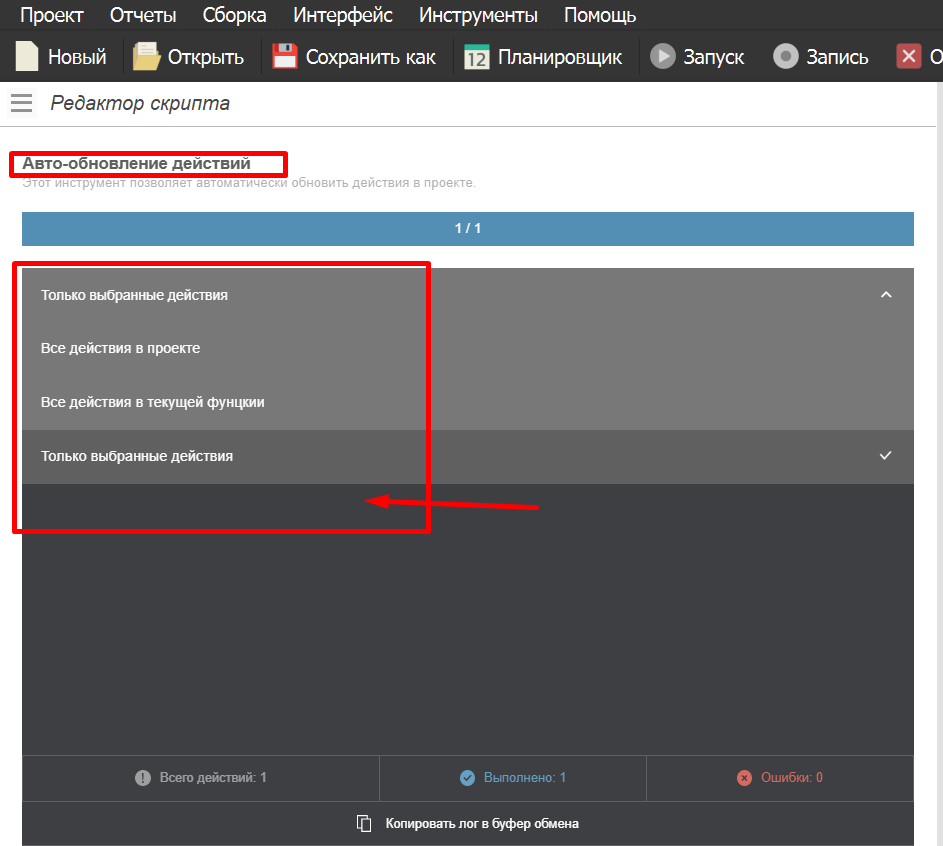Select the checked 'Только выбранные действия' option
This screenshot has height=846, width=943.
pyautogui.click(x=137, y=456)
